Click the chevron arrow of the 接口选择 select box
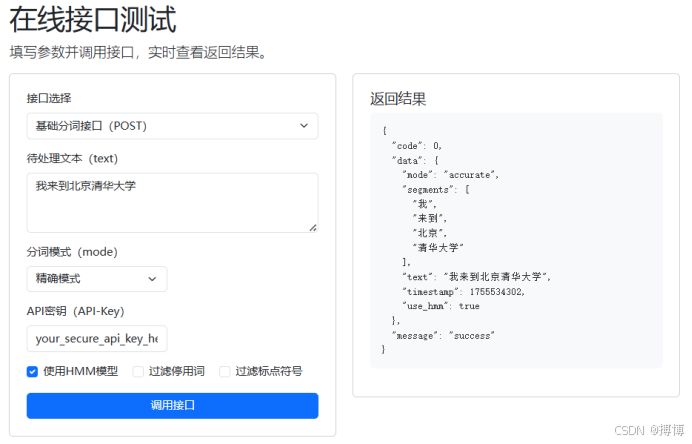Screen dimensions: 692x444 coord(304,126)
